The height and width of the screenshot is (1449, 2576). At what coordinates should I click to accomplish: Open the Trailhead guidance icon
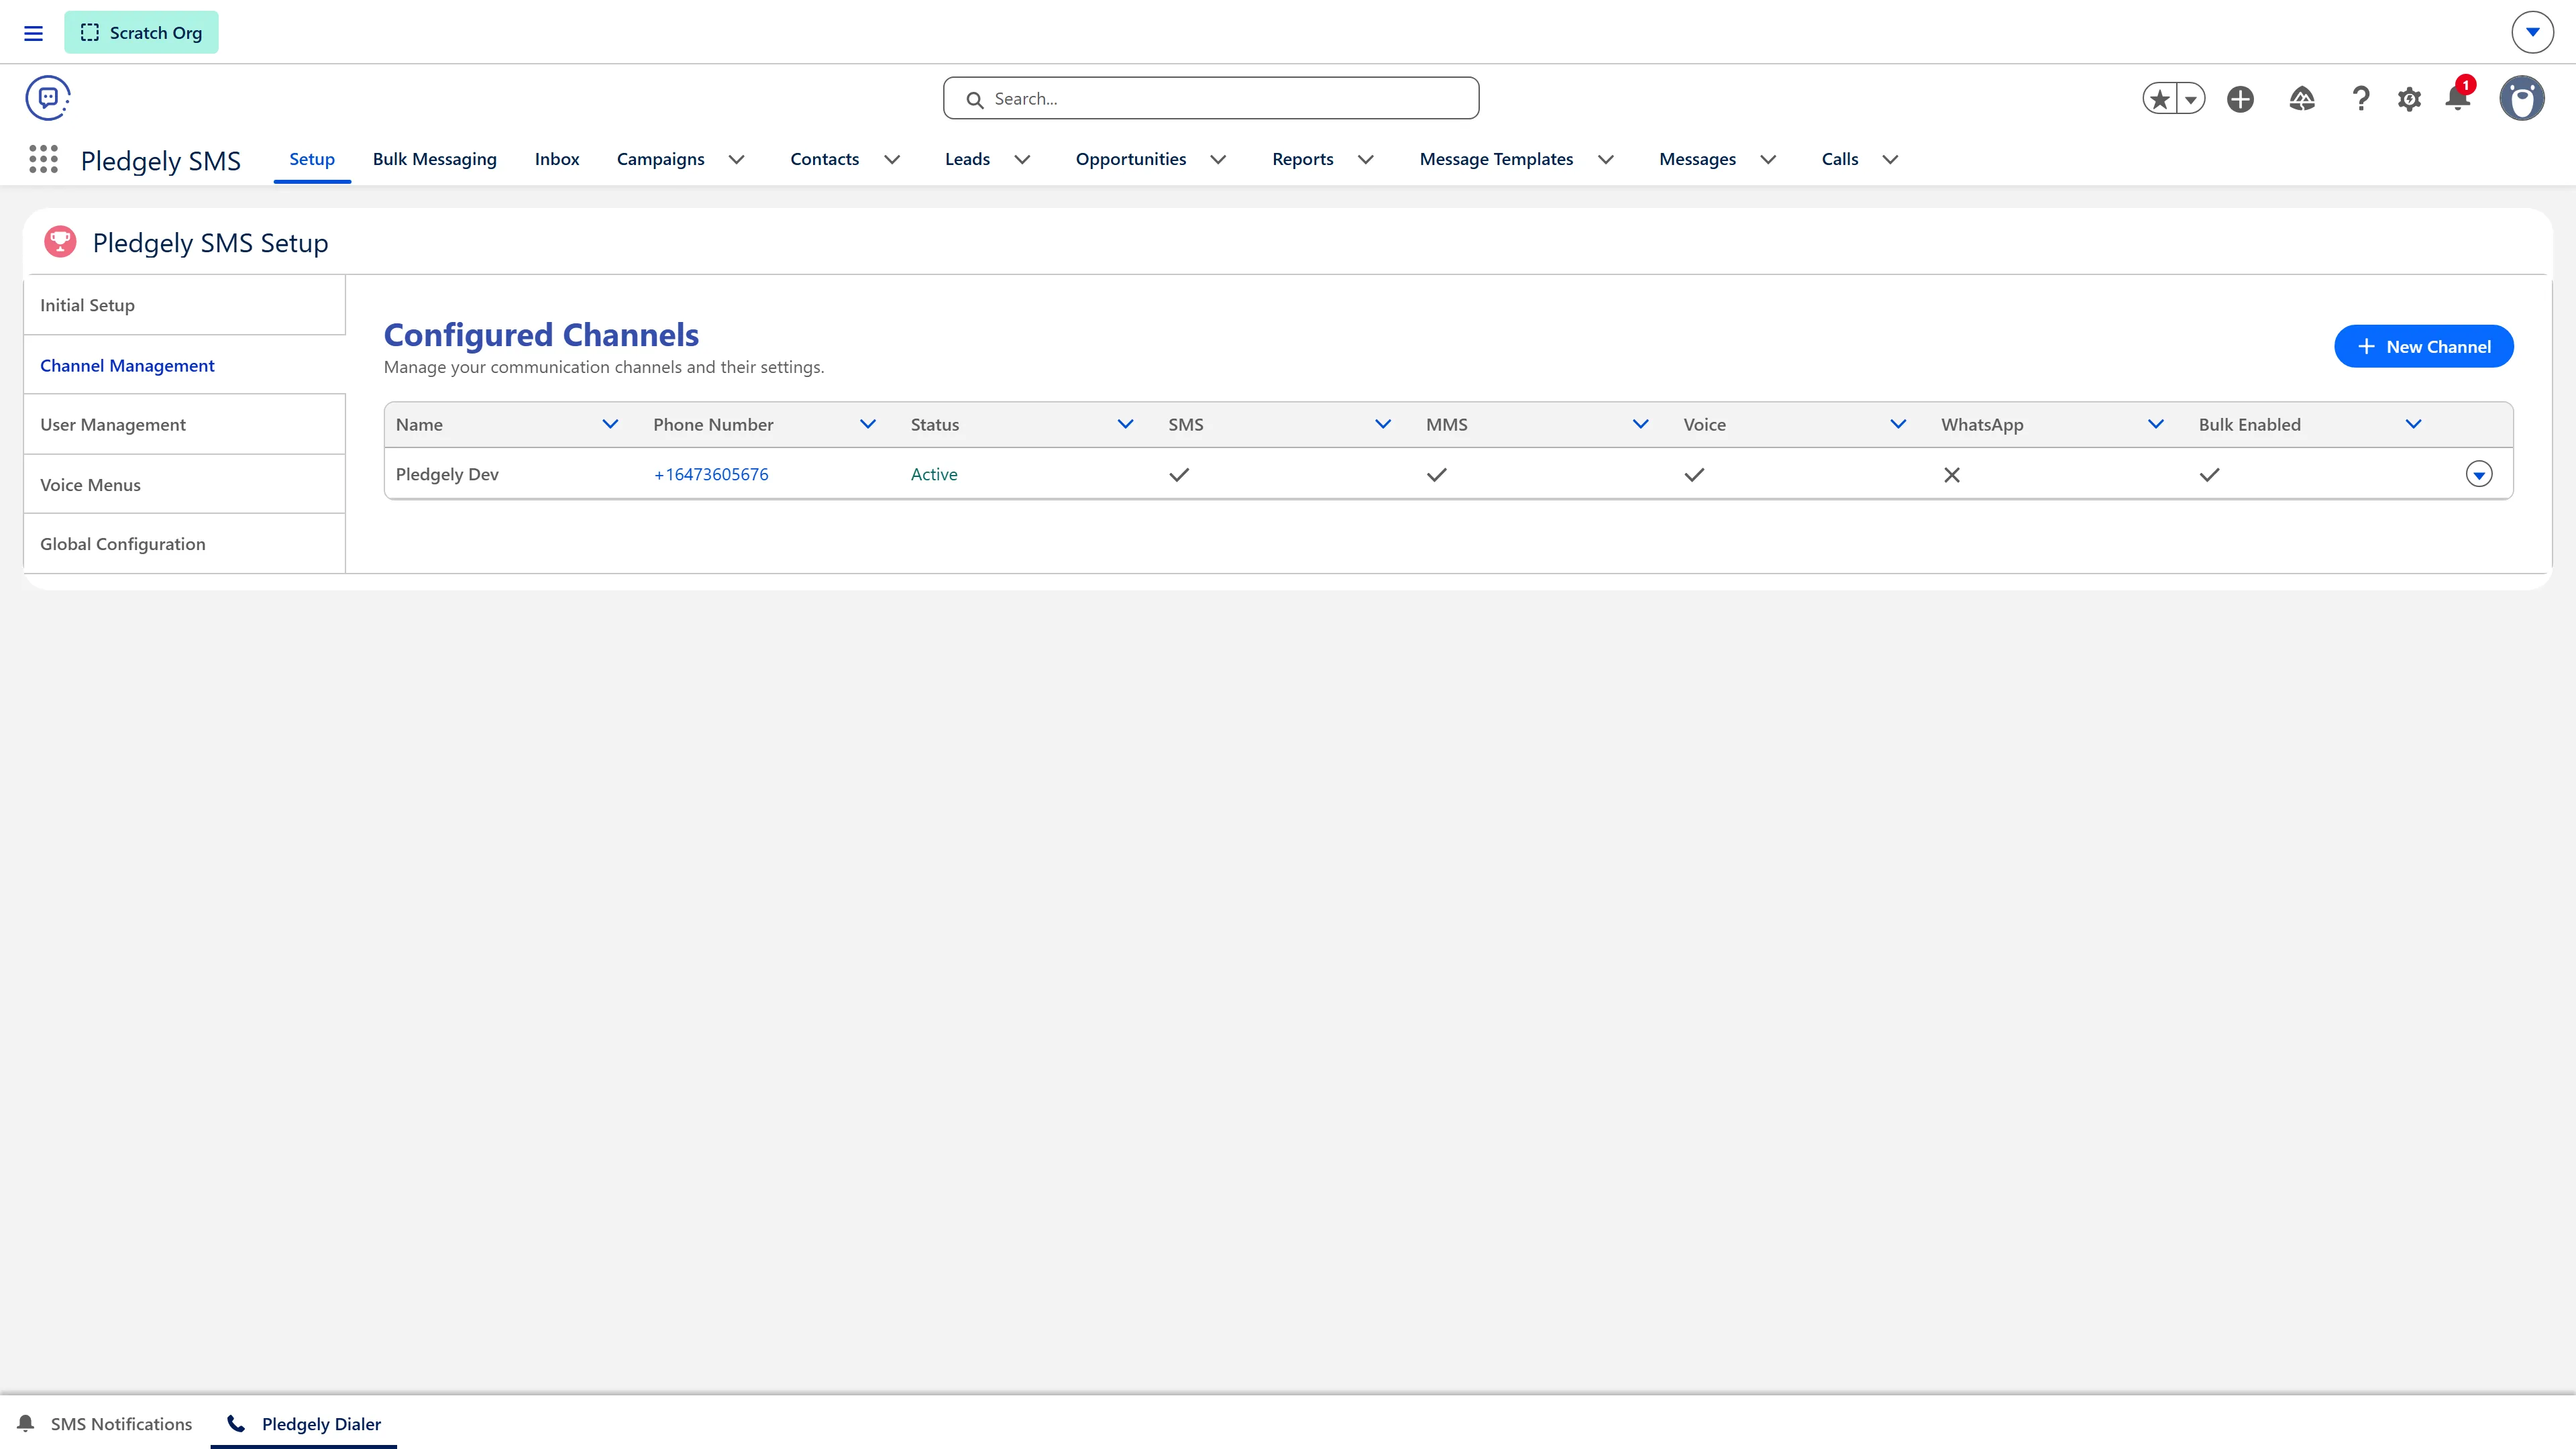tap(2302, 99)
